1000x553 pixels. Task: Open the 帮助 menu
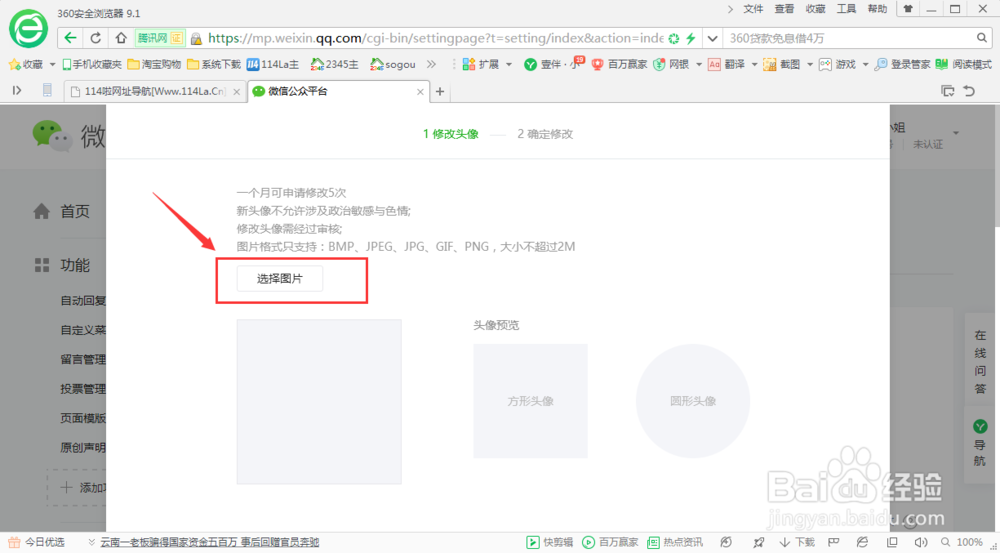(x=878, y=9)
